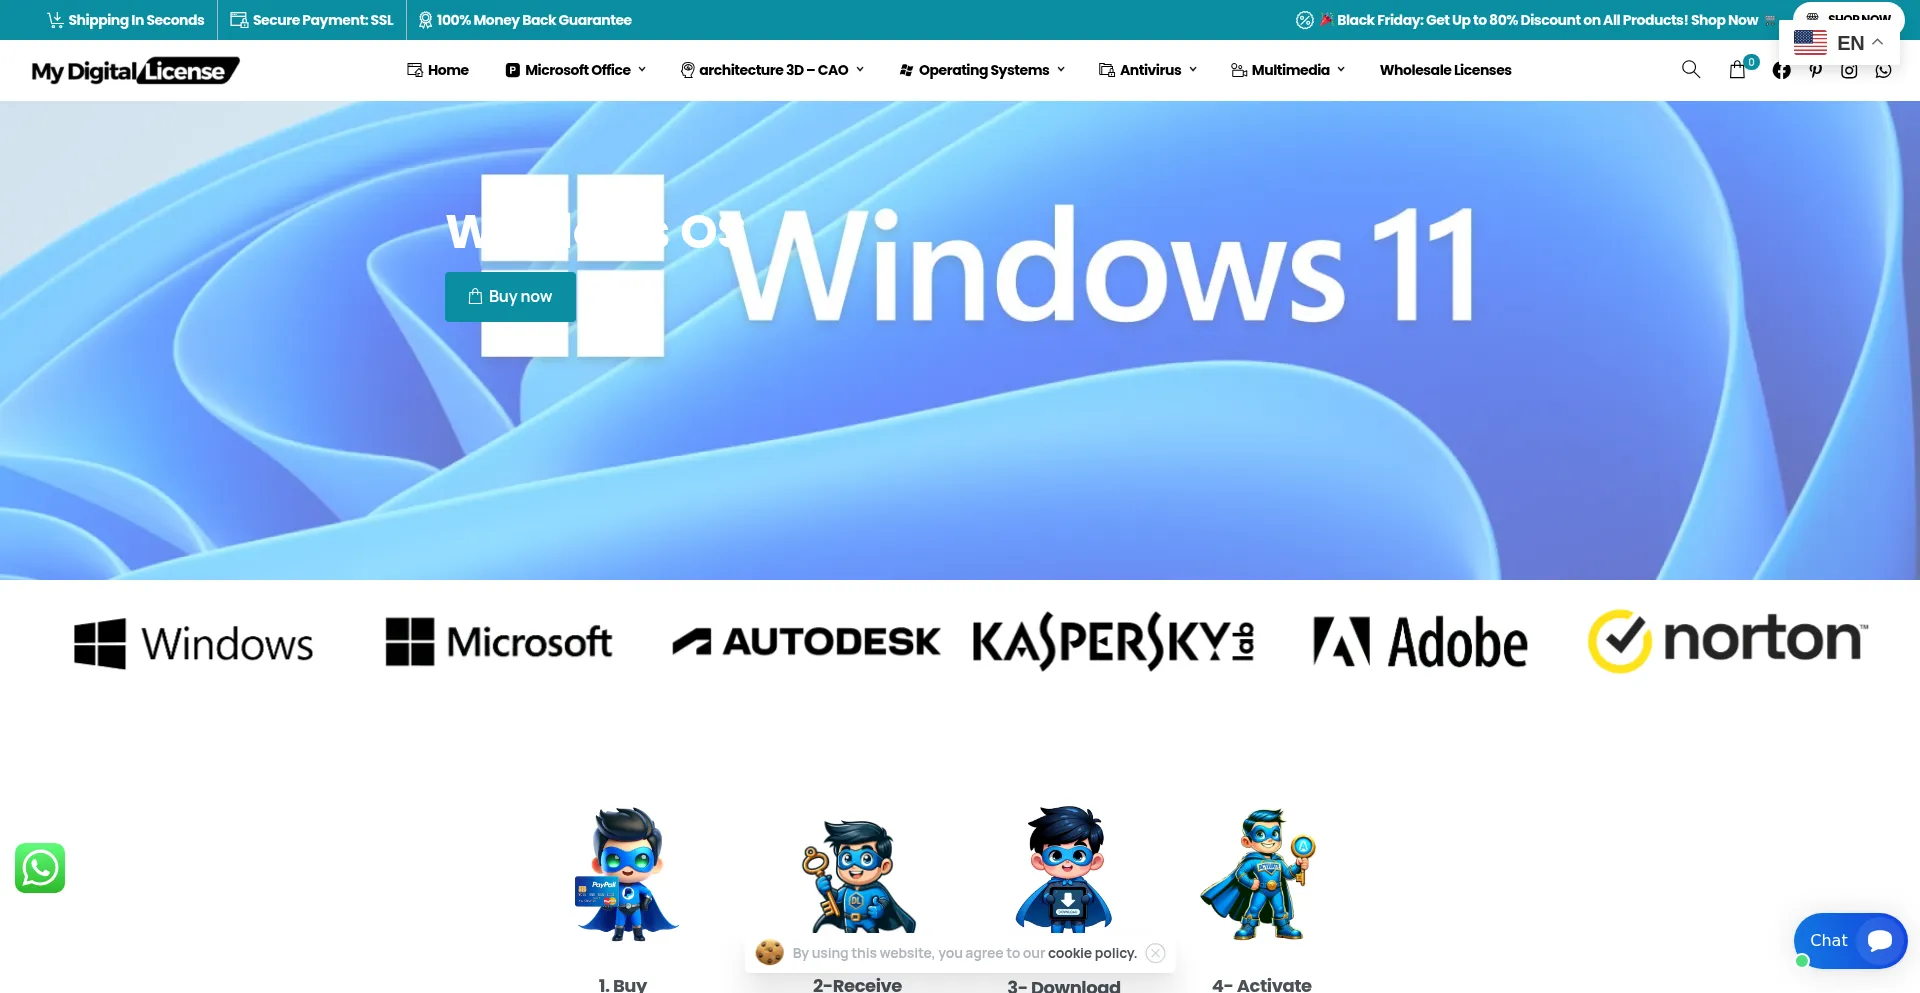
Task: Click the green WhatsApp floating button
Action: [40, 868]
